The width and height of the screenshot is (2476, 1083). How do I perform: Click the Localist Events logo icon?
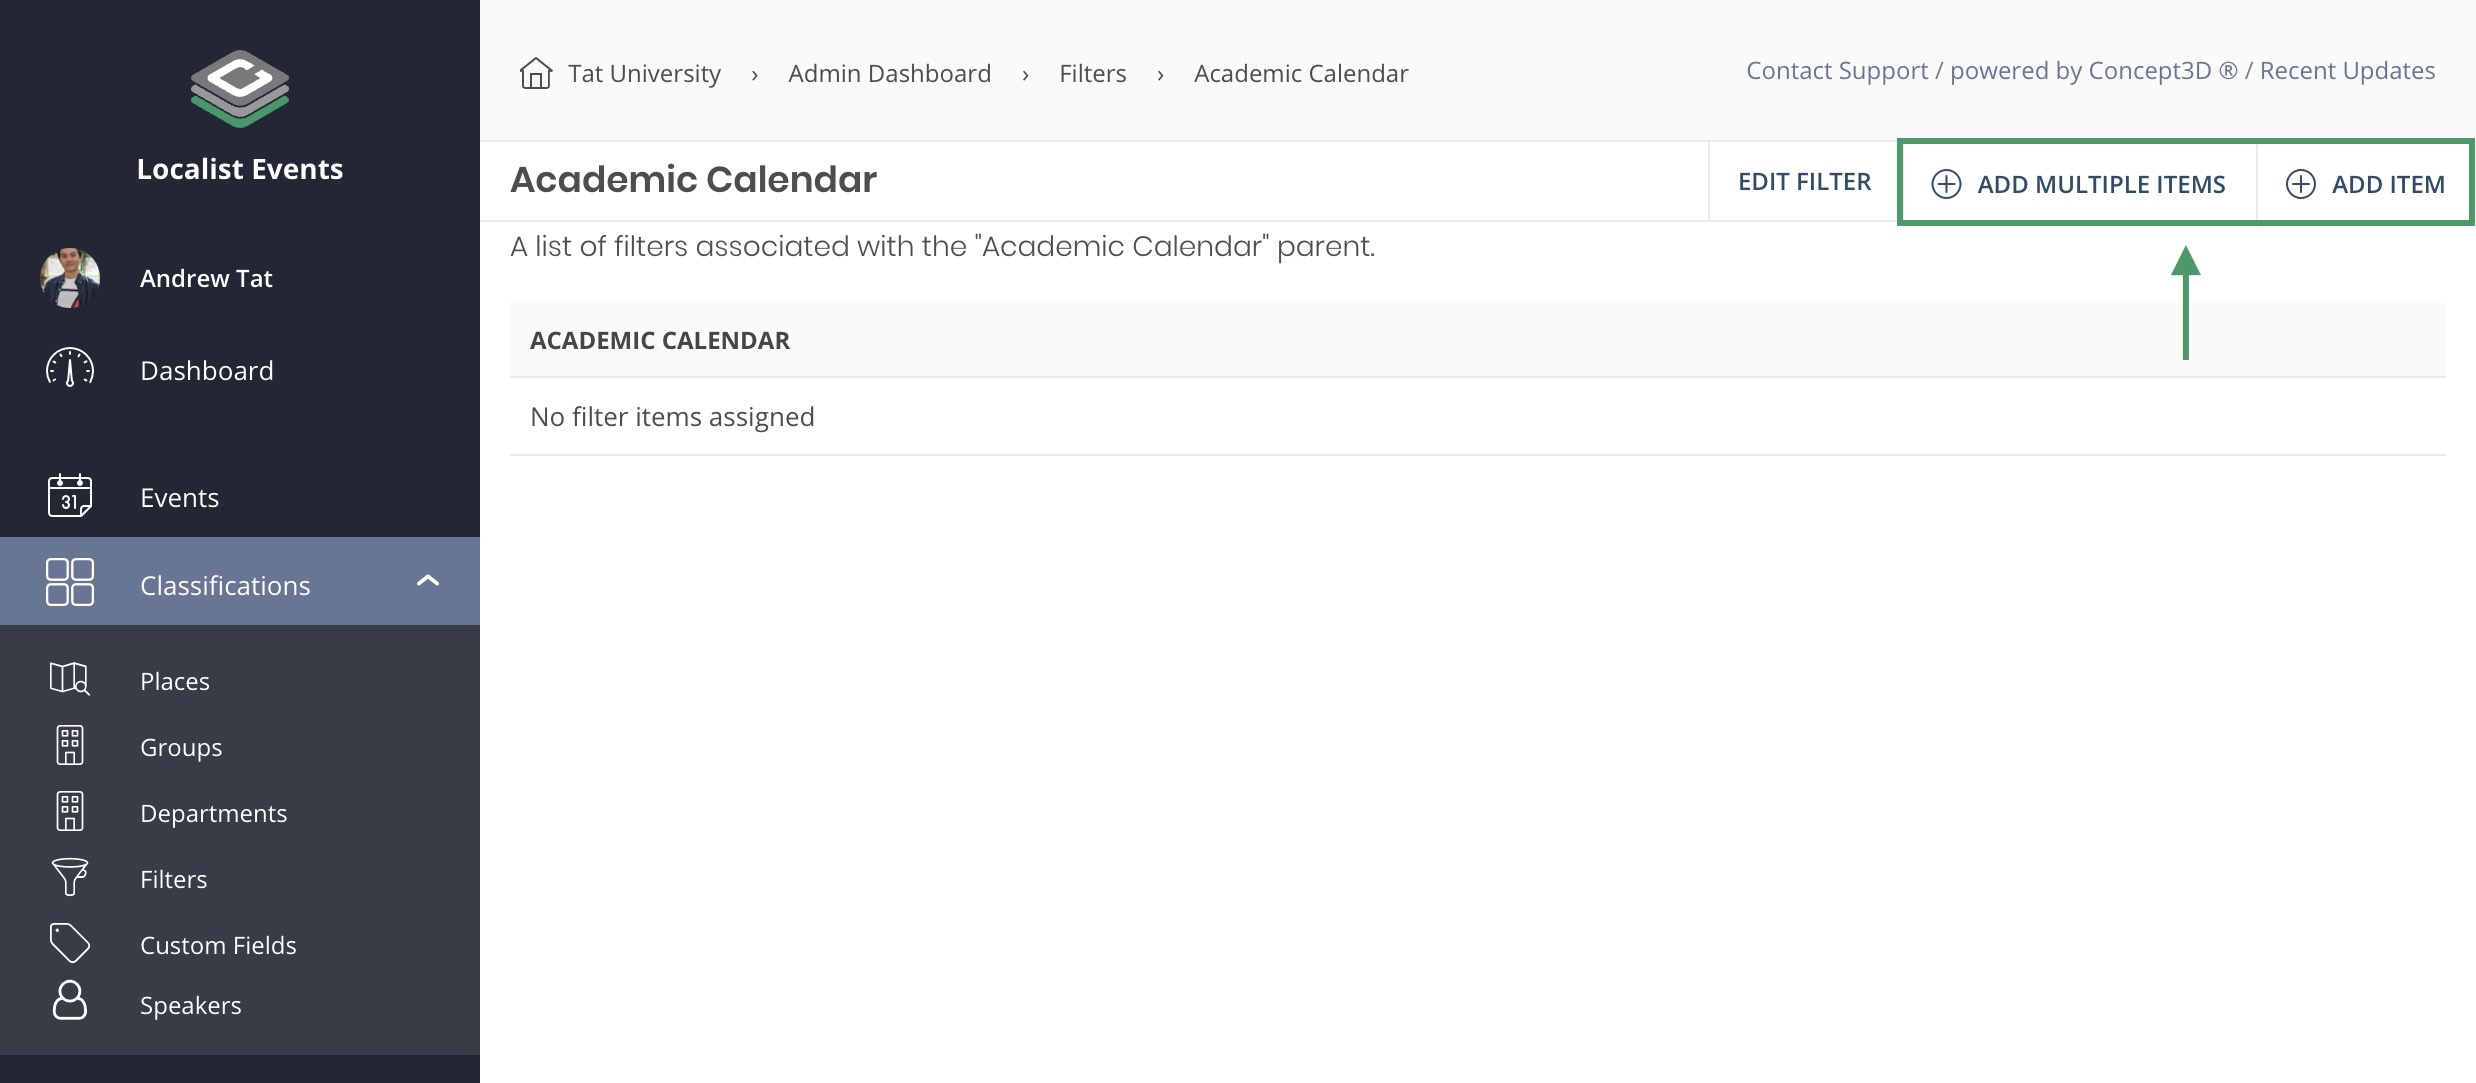tap(240, 88)
